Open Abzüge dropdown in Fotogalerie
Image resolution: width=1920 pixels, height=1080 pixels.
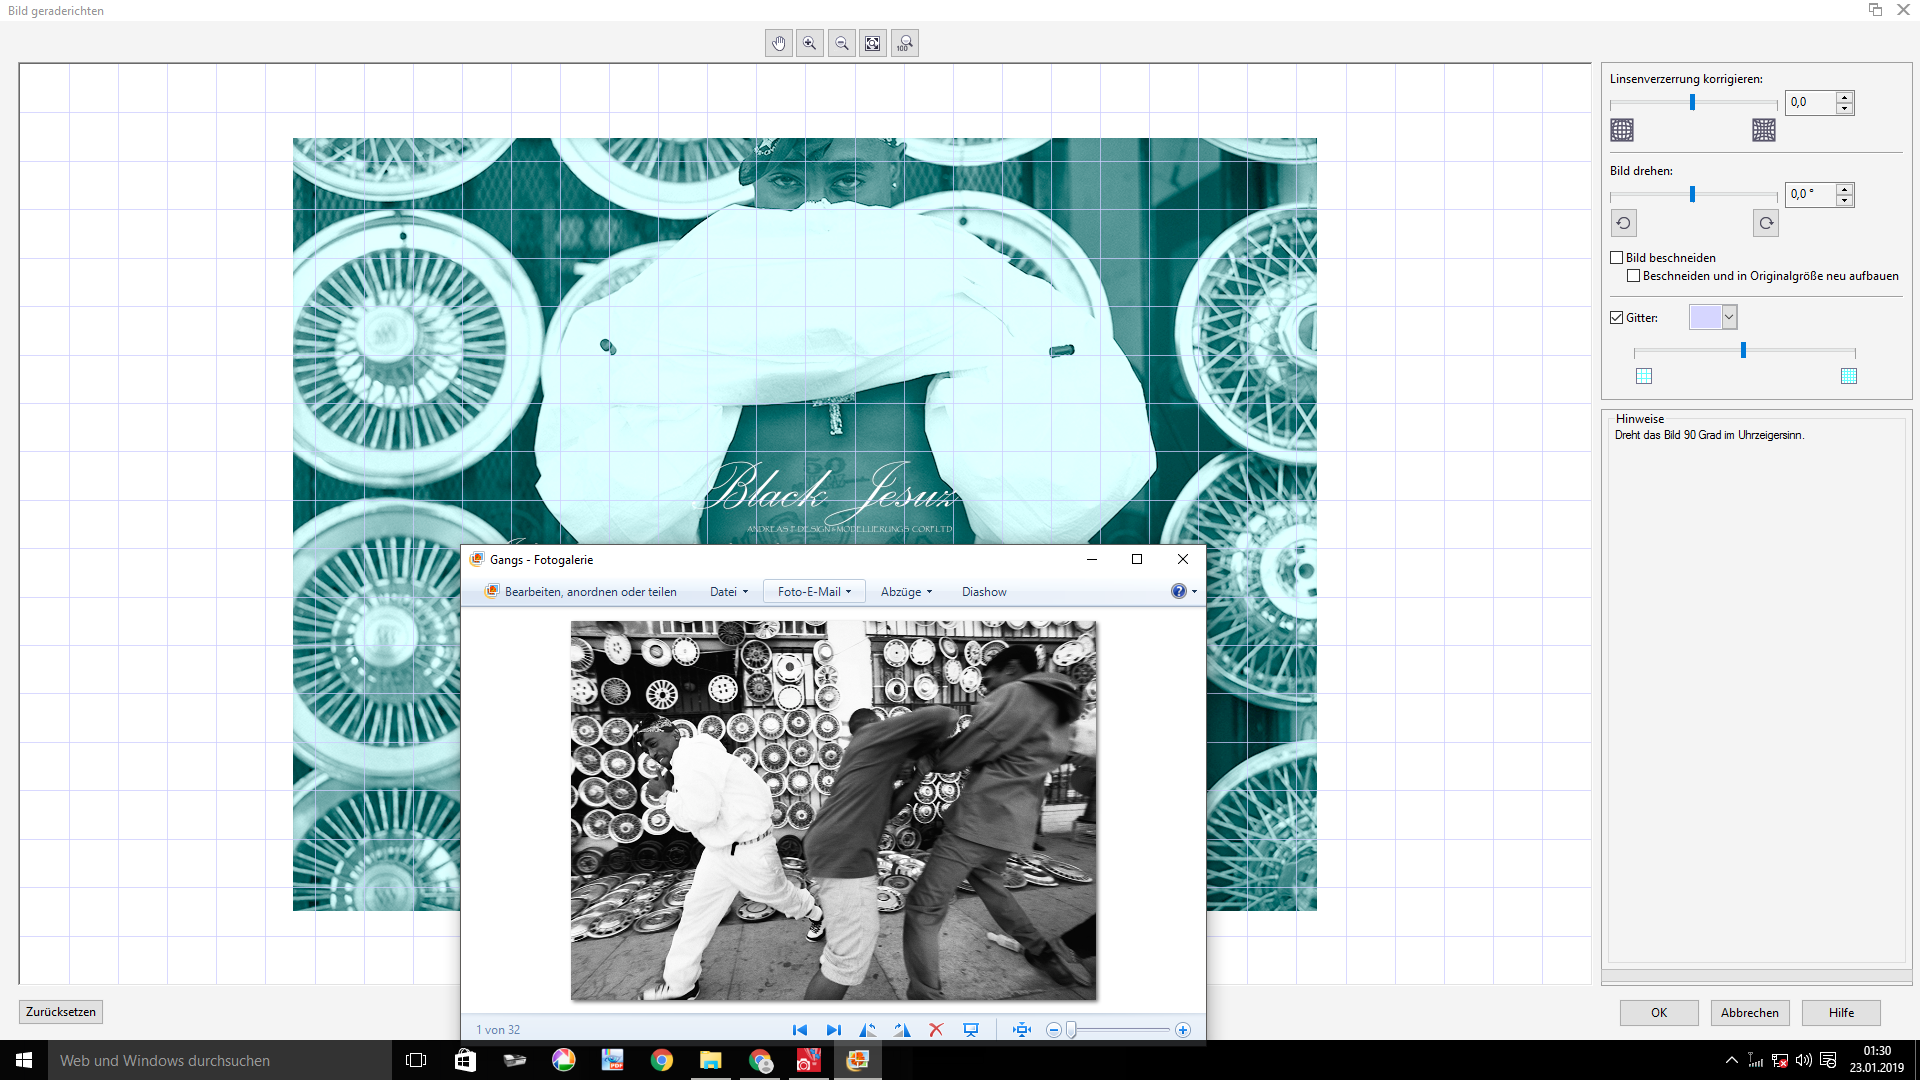point(906,592)
